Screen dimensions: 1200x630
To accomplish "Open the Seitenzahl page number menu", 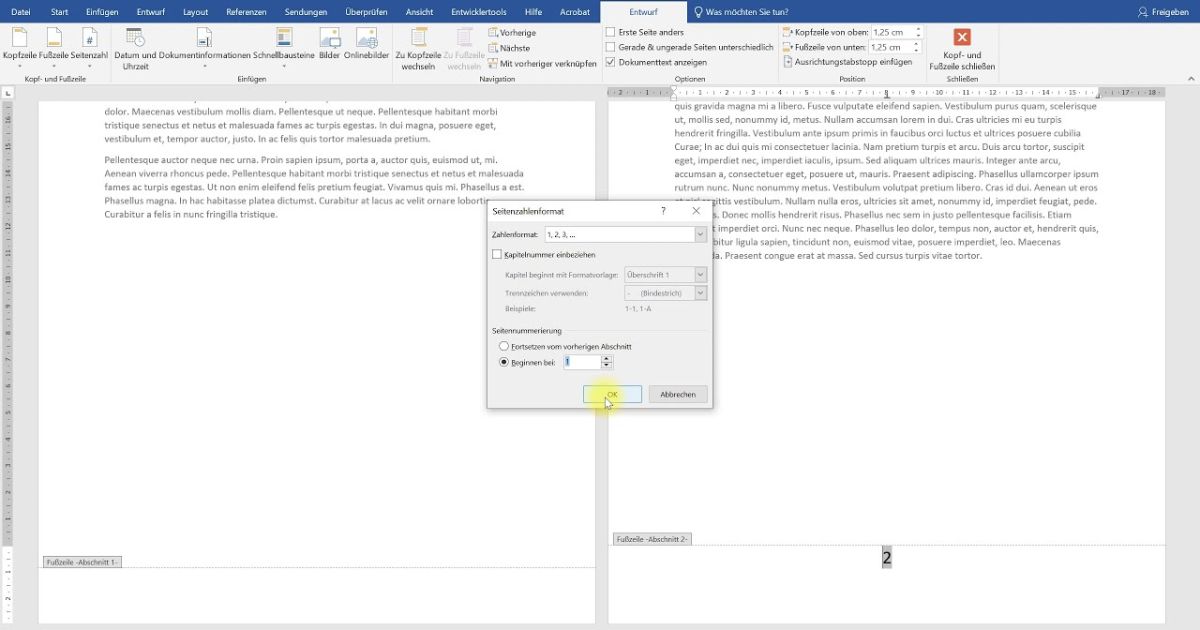I will pyautogui.click(x=89, y=47).
